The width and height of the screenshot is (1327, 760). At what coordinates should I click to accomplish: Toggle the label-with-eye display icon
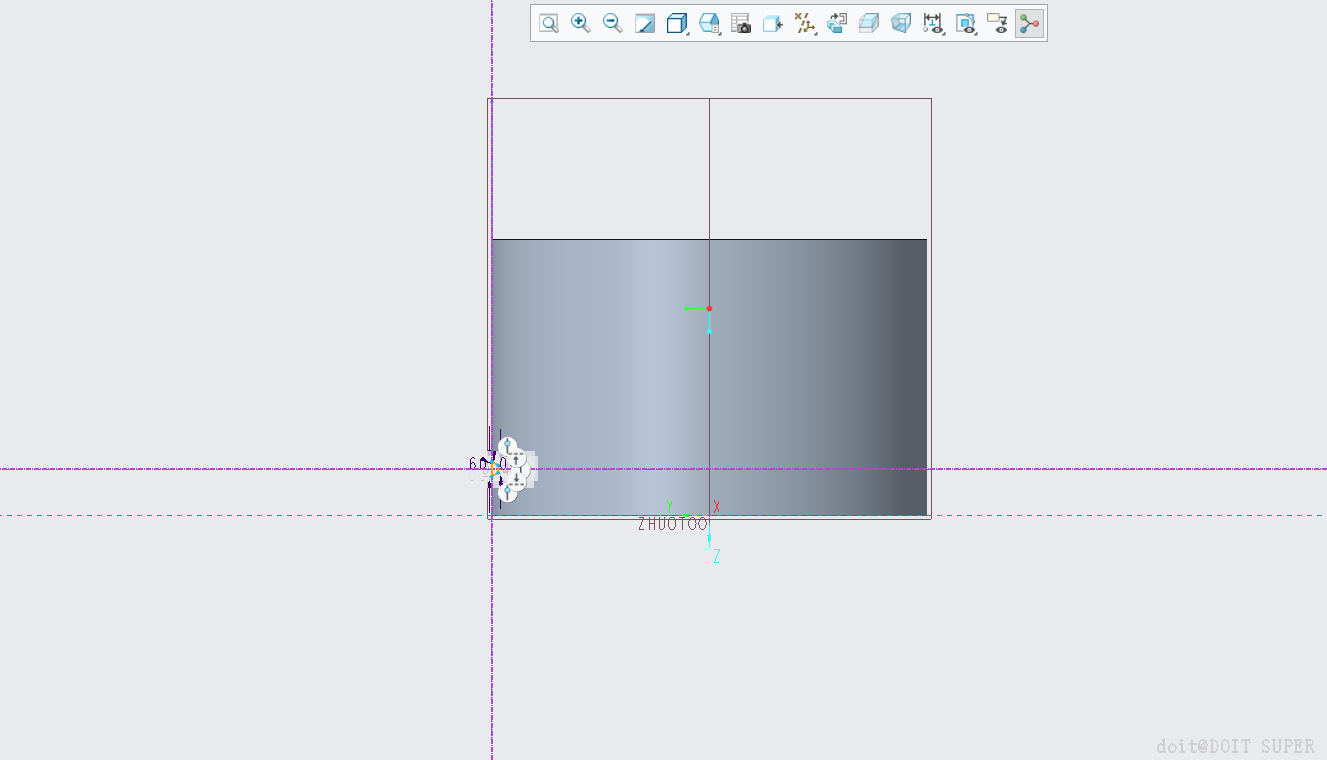[x=997, y=23]
